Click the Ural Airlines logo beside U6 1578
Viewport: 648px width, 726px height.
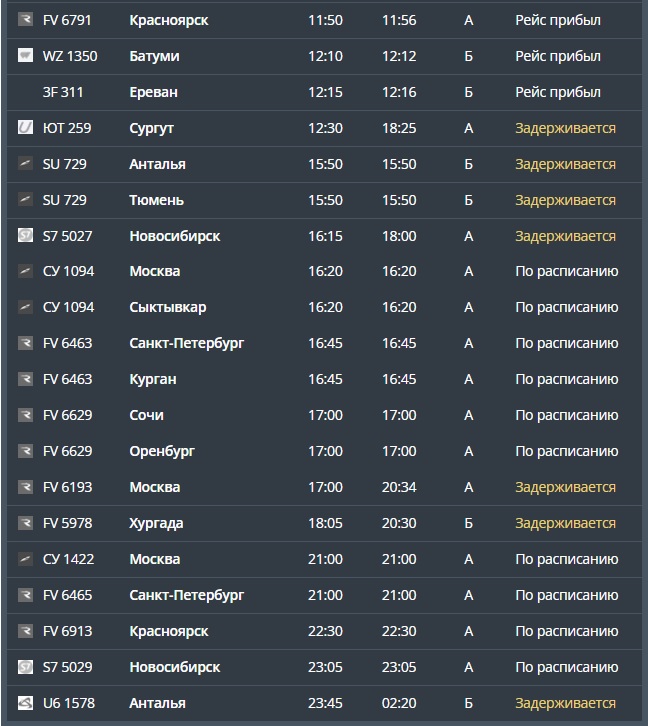pyautogui.click(x=25, y=703)
